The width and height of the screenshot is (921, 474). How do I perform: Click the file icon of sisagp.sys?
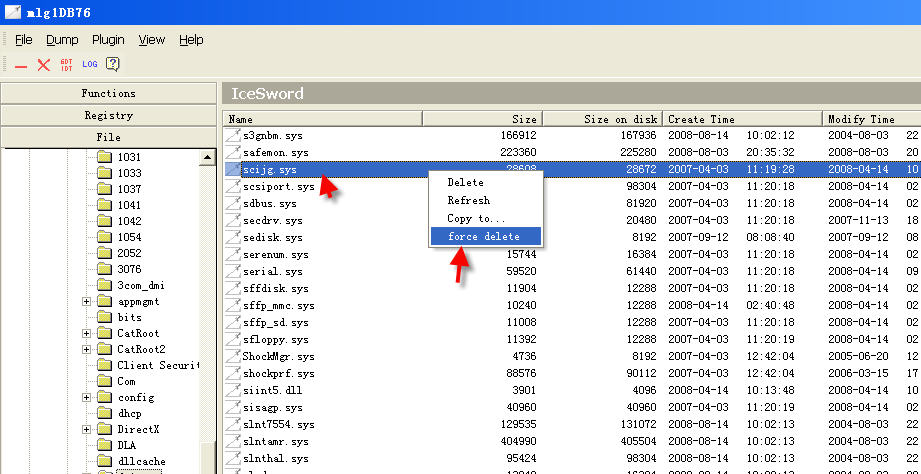233,408
